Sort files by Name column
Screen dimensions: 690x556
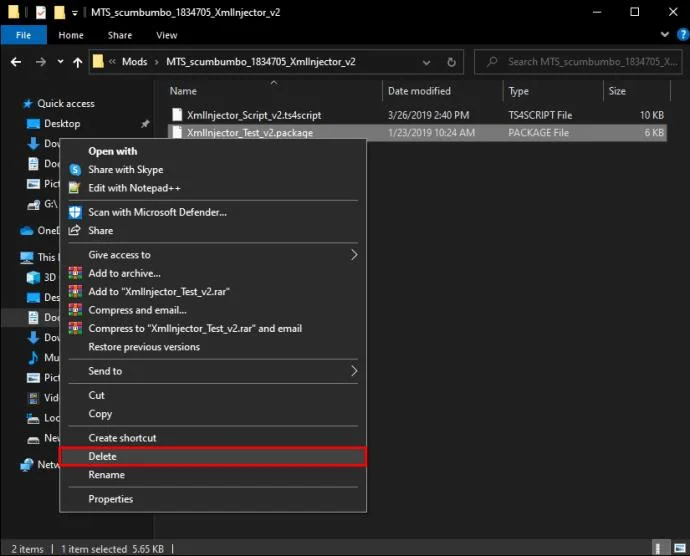pyautogui.click(x=183, y=91)
